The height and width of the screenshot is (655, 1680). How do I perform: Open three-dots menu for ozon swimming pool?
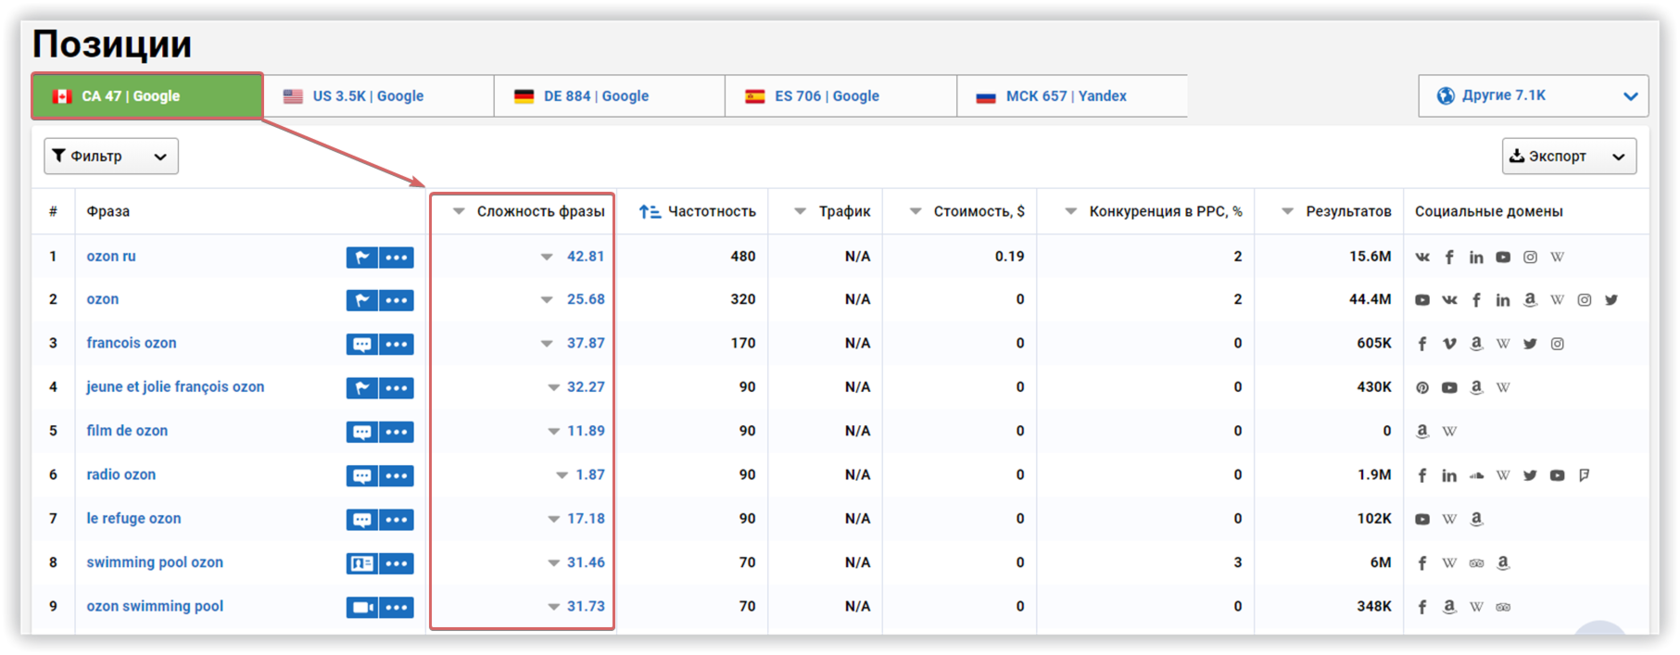(x=397, y=607)
